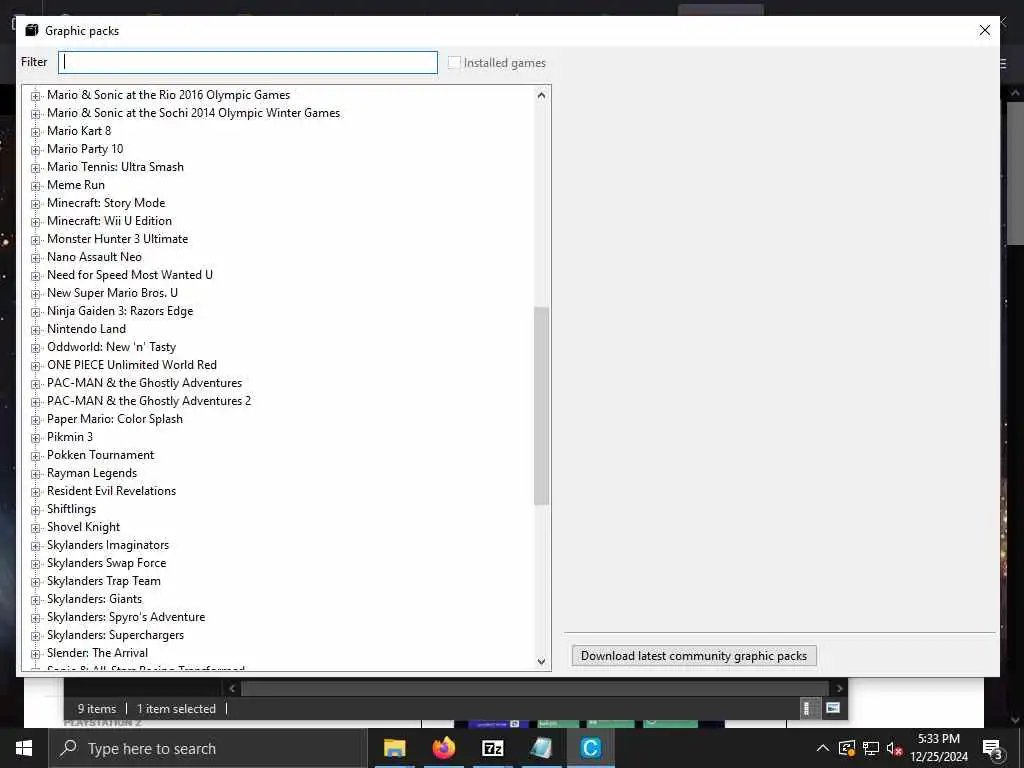Open Firefox from the taskbar
The image size is (1024, 768).
pos(443,748)
